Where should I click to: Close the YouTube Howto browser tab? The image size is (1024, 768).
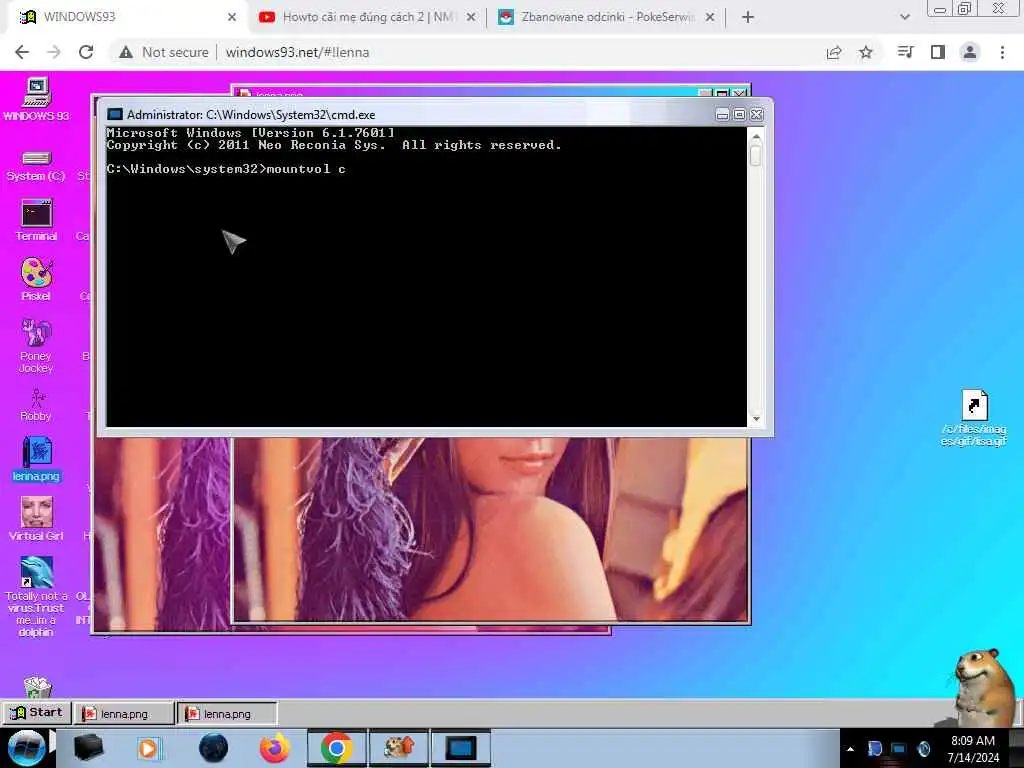tap(471, 17)
